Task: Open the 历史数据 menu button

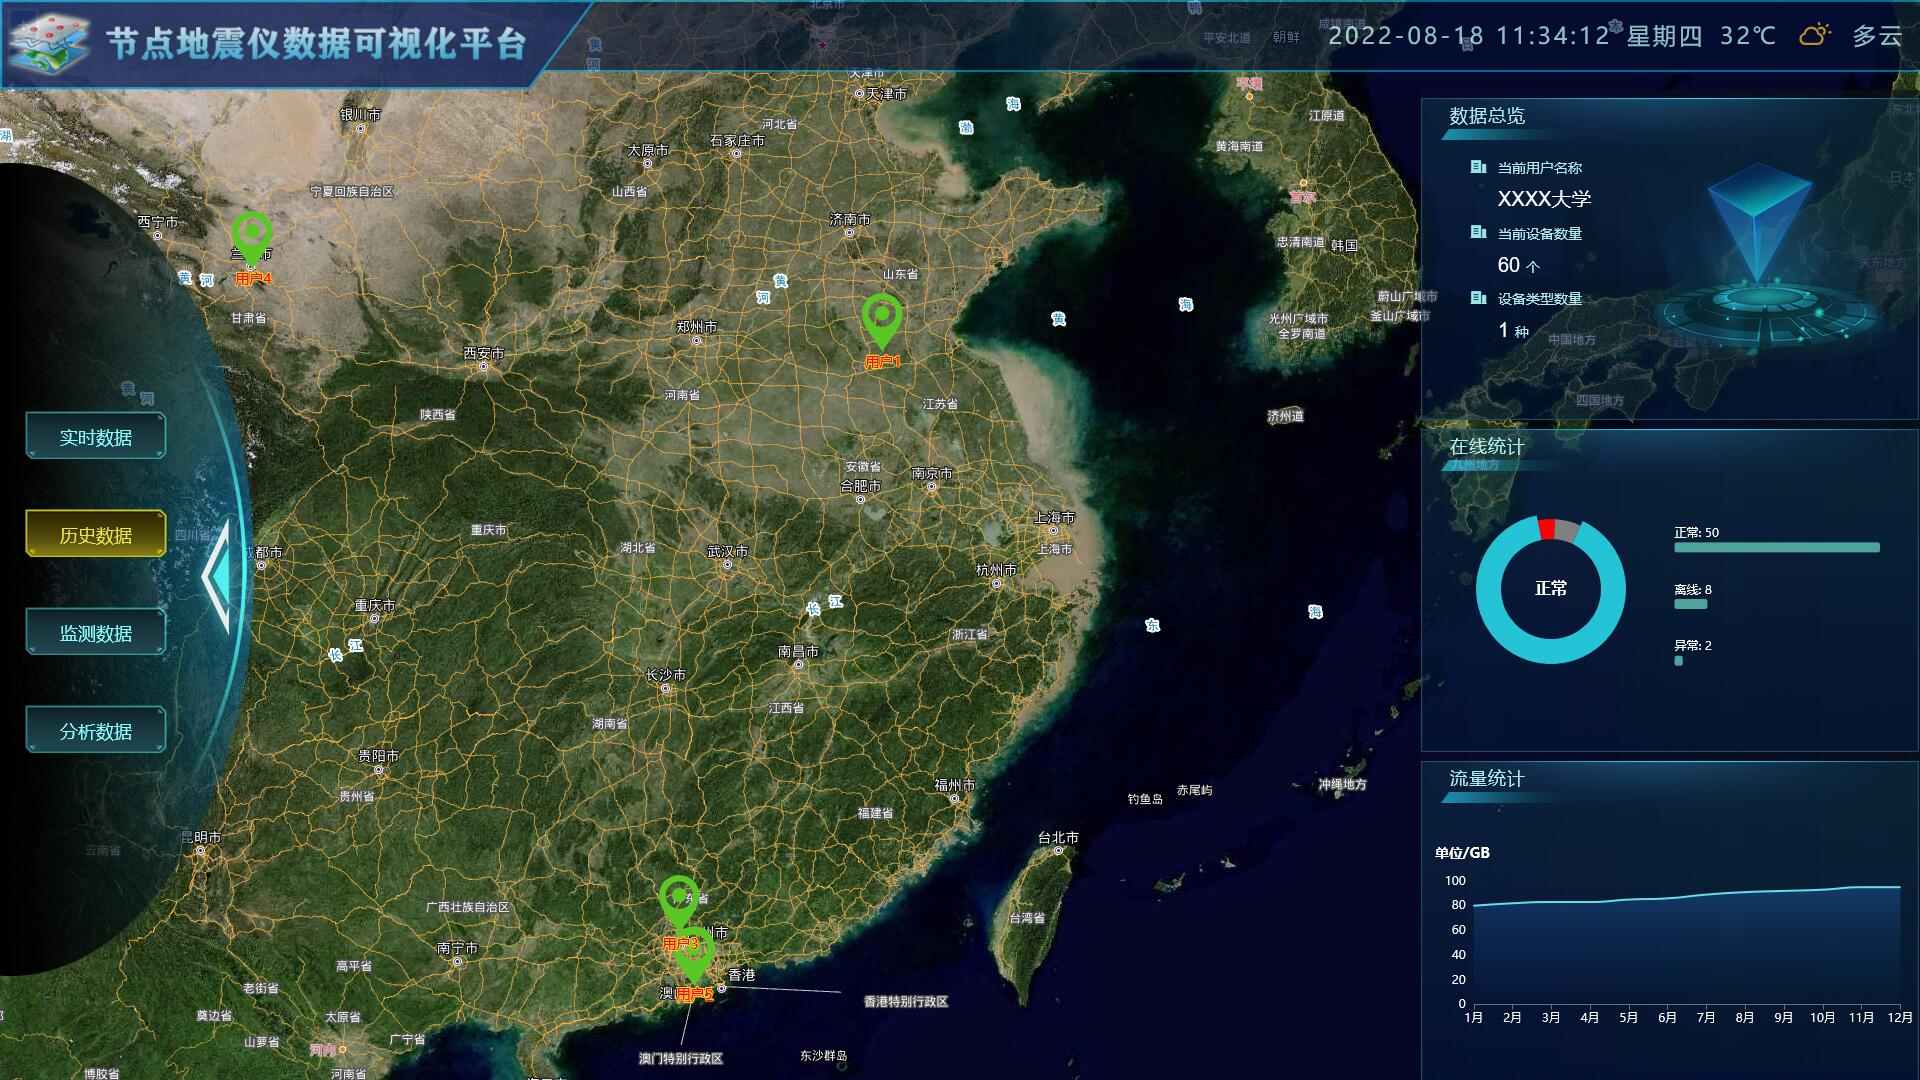Action: [x=96, y=535]
